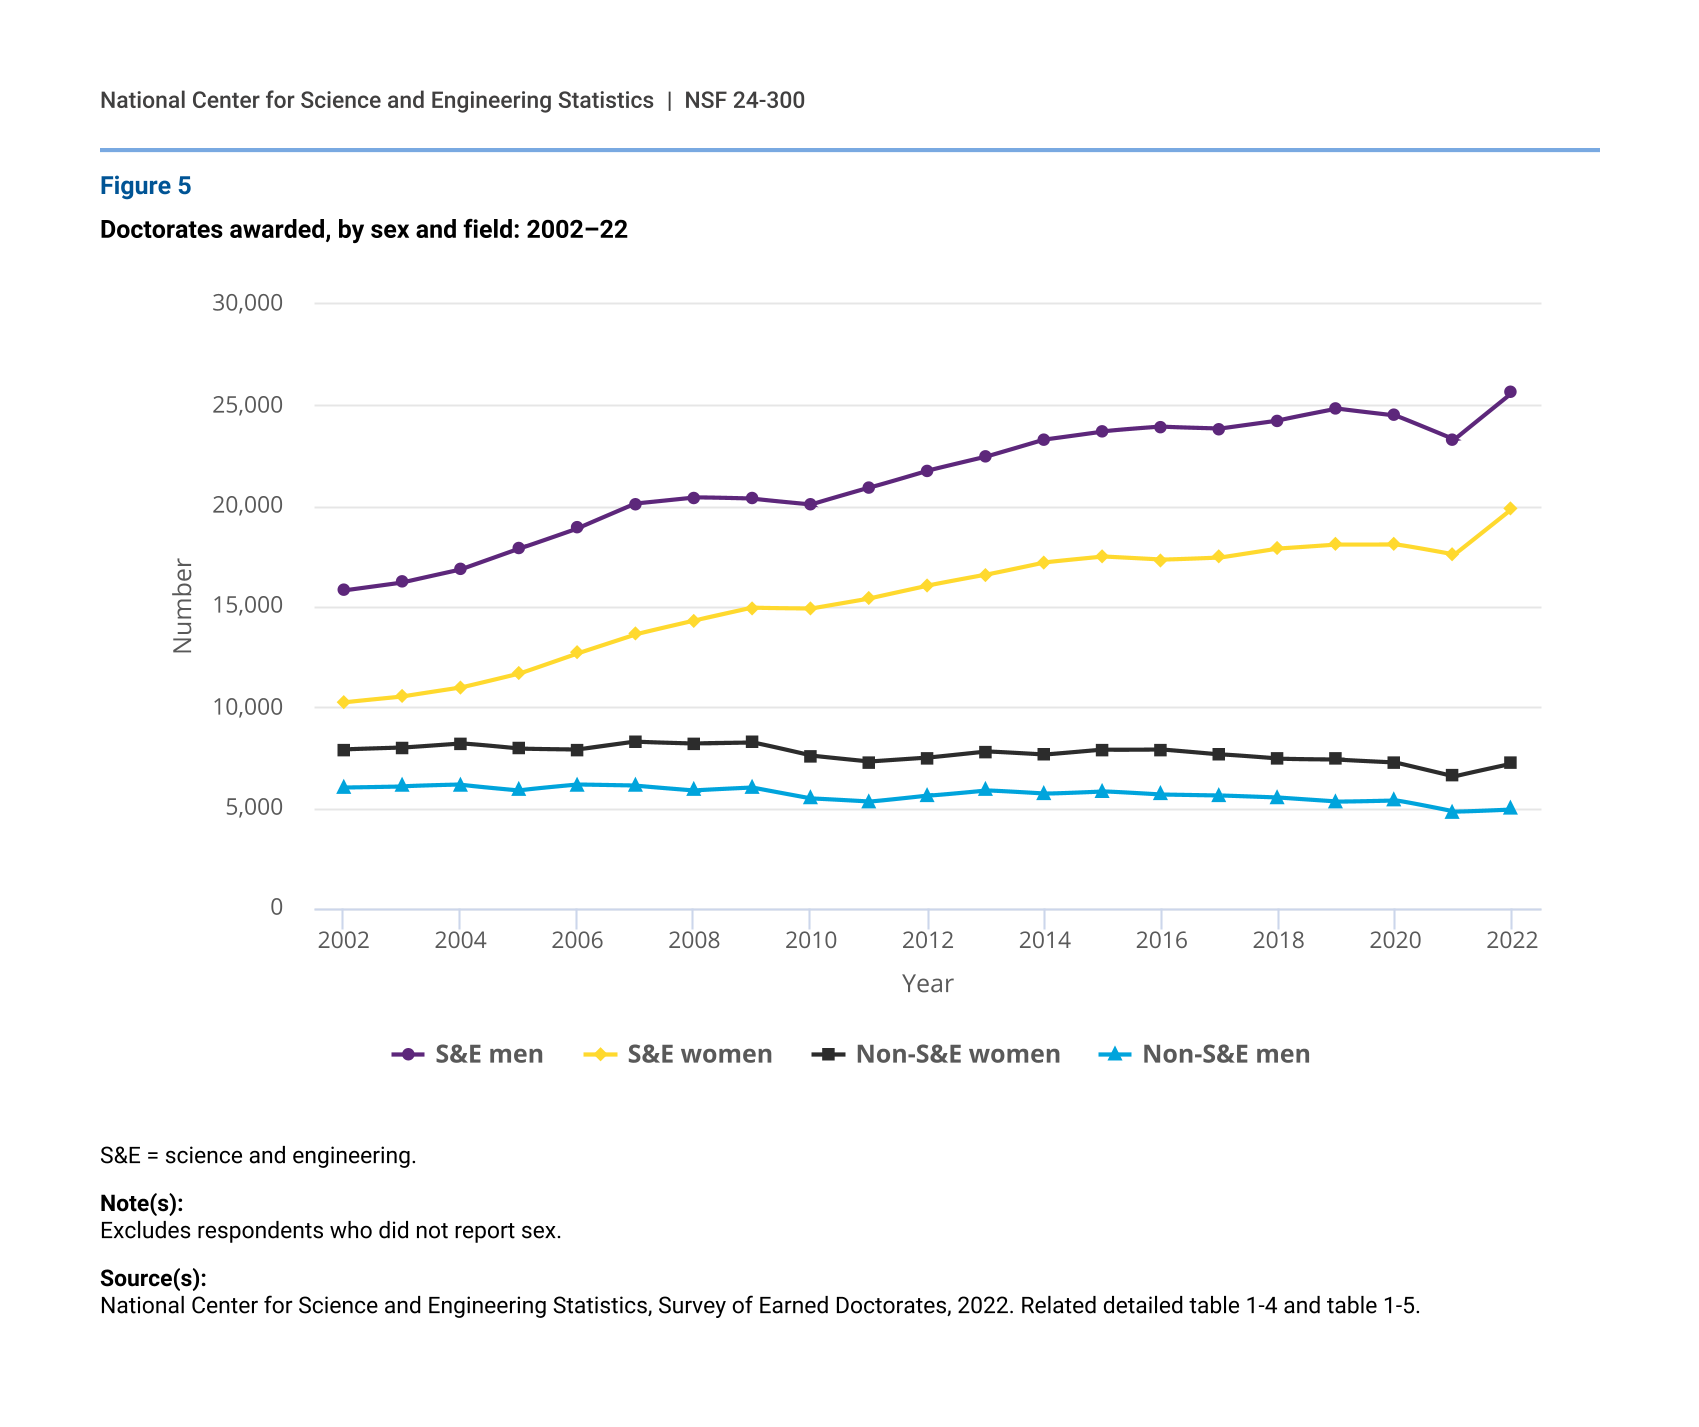The height and width of the screenshot is (1427, 1699).
Task: Hide the S&E women series via legend label
Action: [x=699, y=1055]
